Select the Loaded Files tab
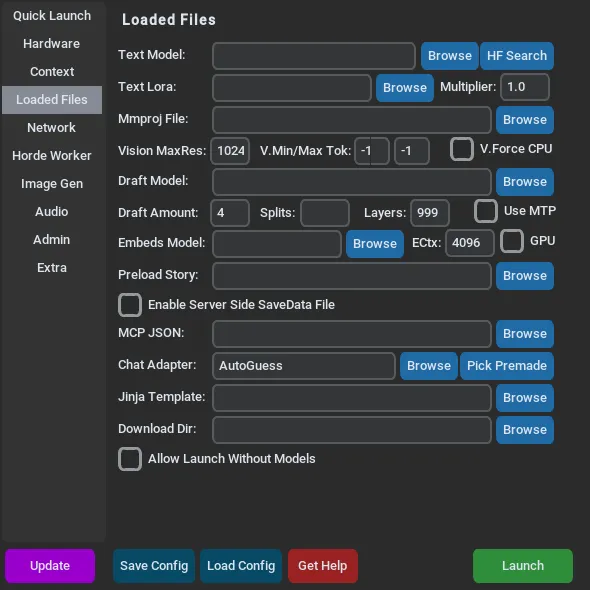590x590 pixels. pyautogui.click(x=52, y=100)
